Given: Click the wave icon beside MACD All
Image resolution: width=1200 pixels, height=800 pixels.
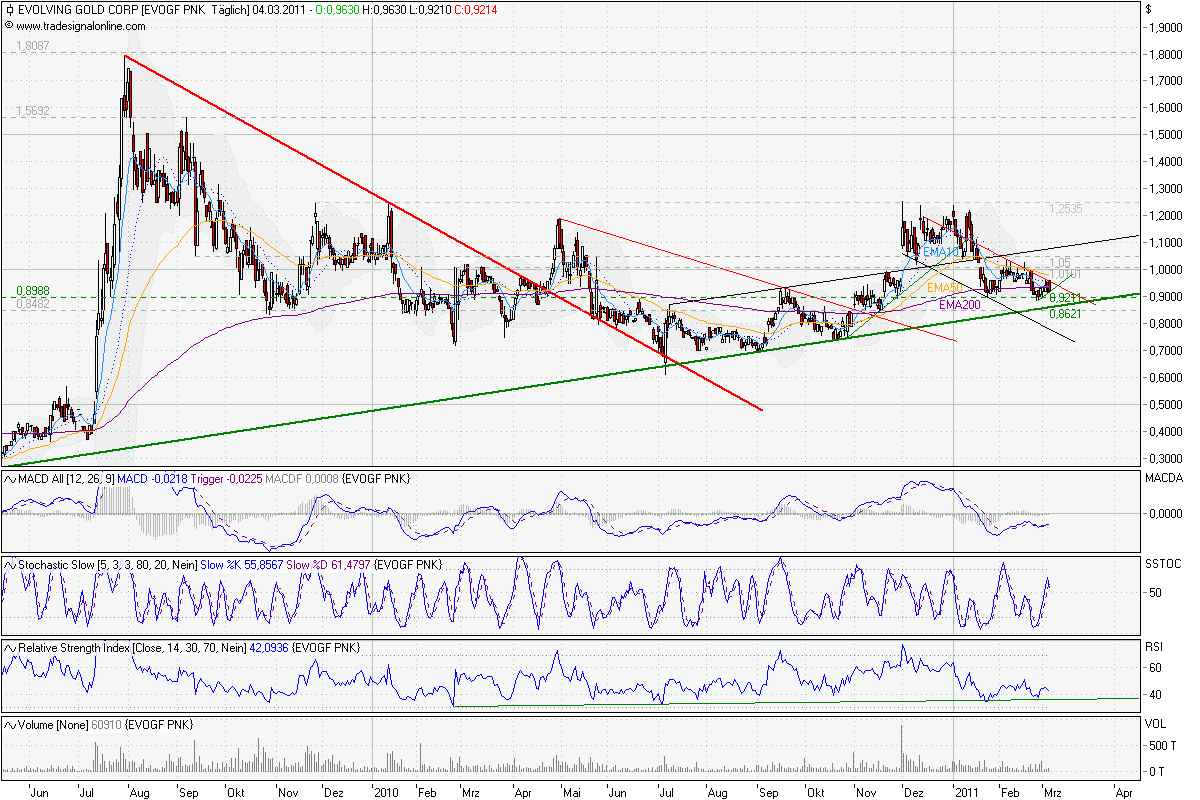Looking at the screenshot, I should [10, 481].
